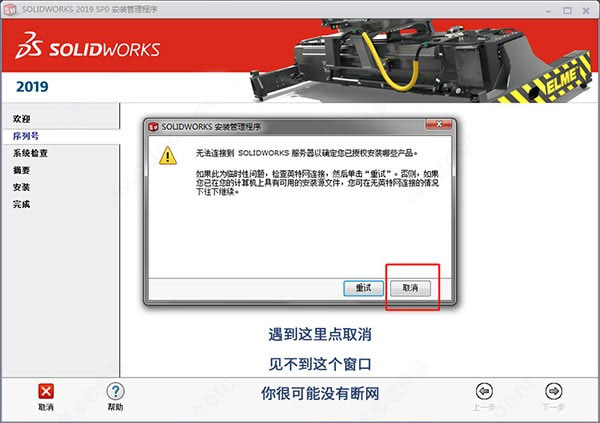The width and height of the screenshot is (600, 423).
Task: Select 摘要 step in sidebar
Action: pos(21,170)
